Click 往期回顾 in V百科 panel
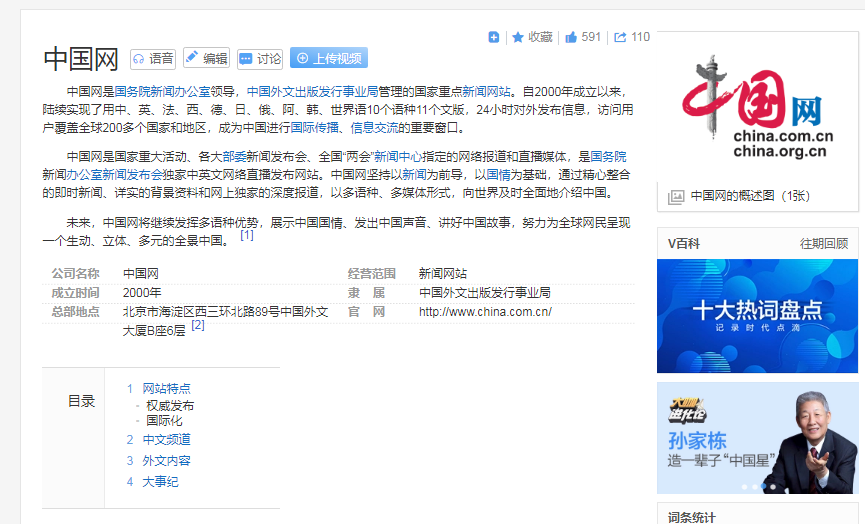The width and height of the screenshot is (865, 524). (824, 244)
